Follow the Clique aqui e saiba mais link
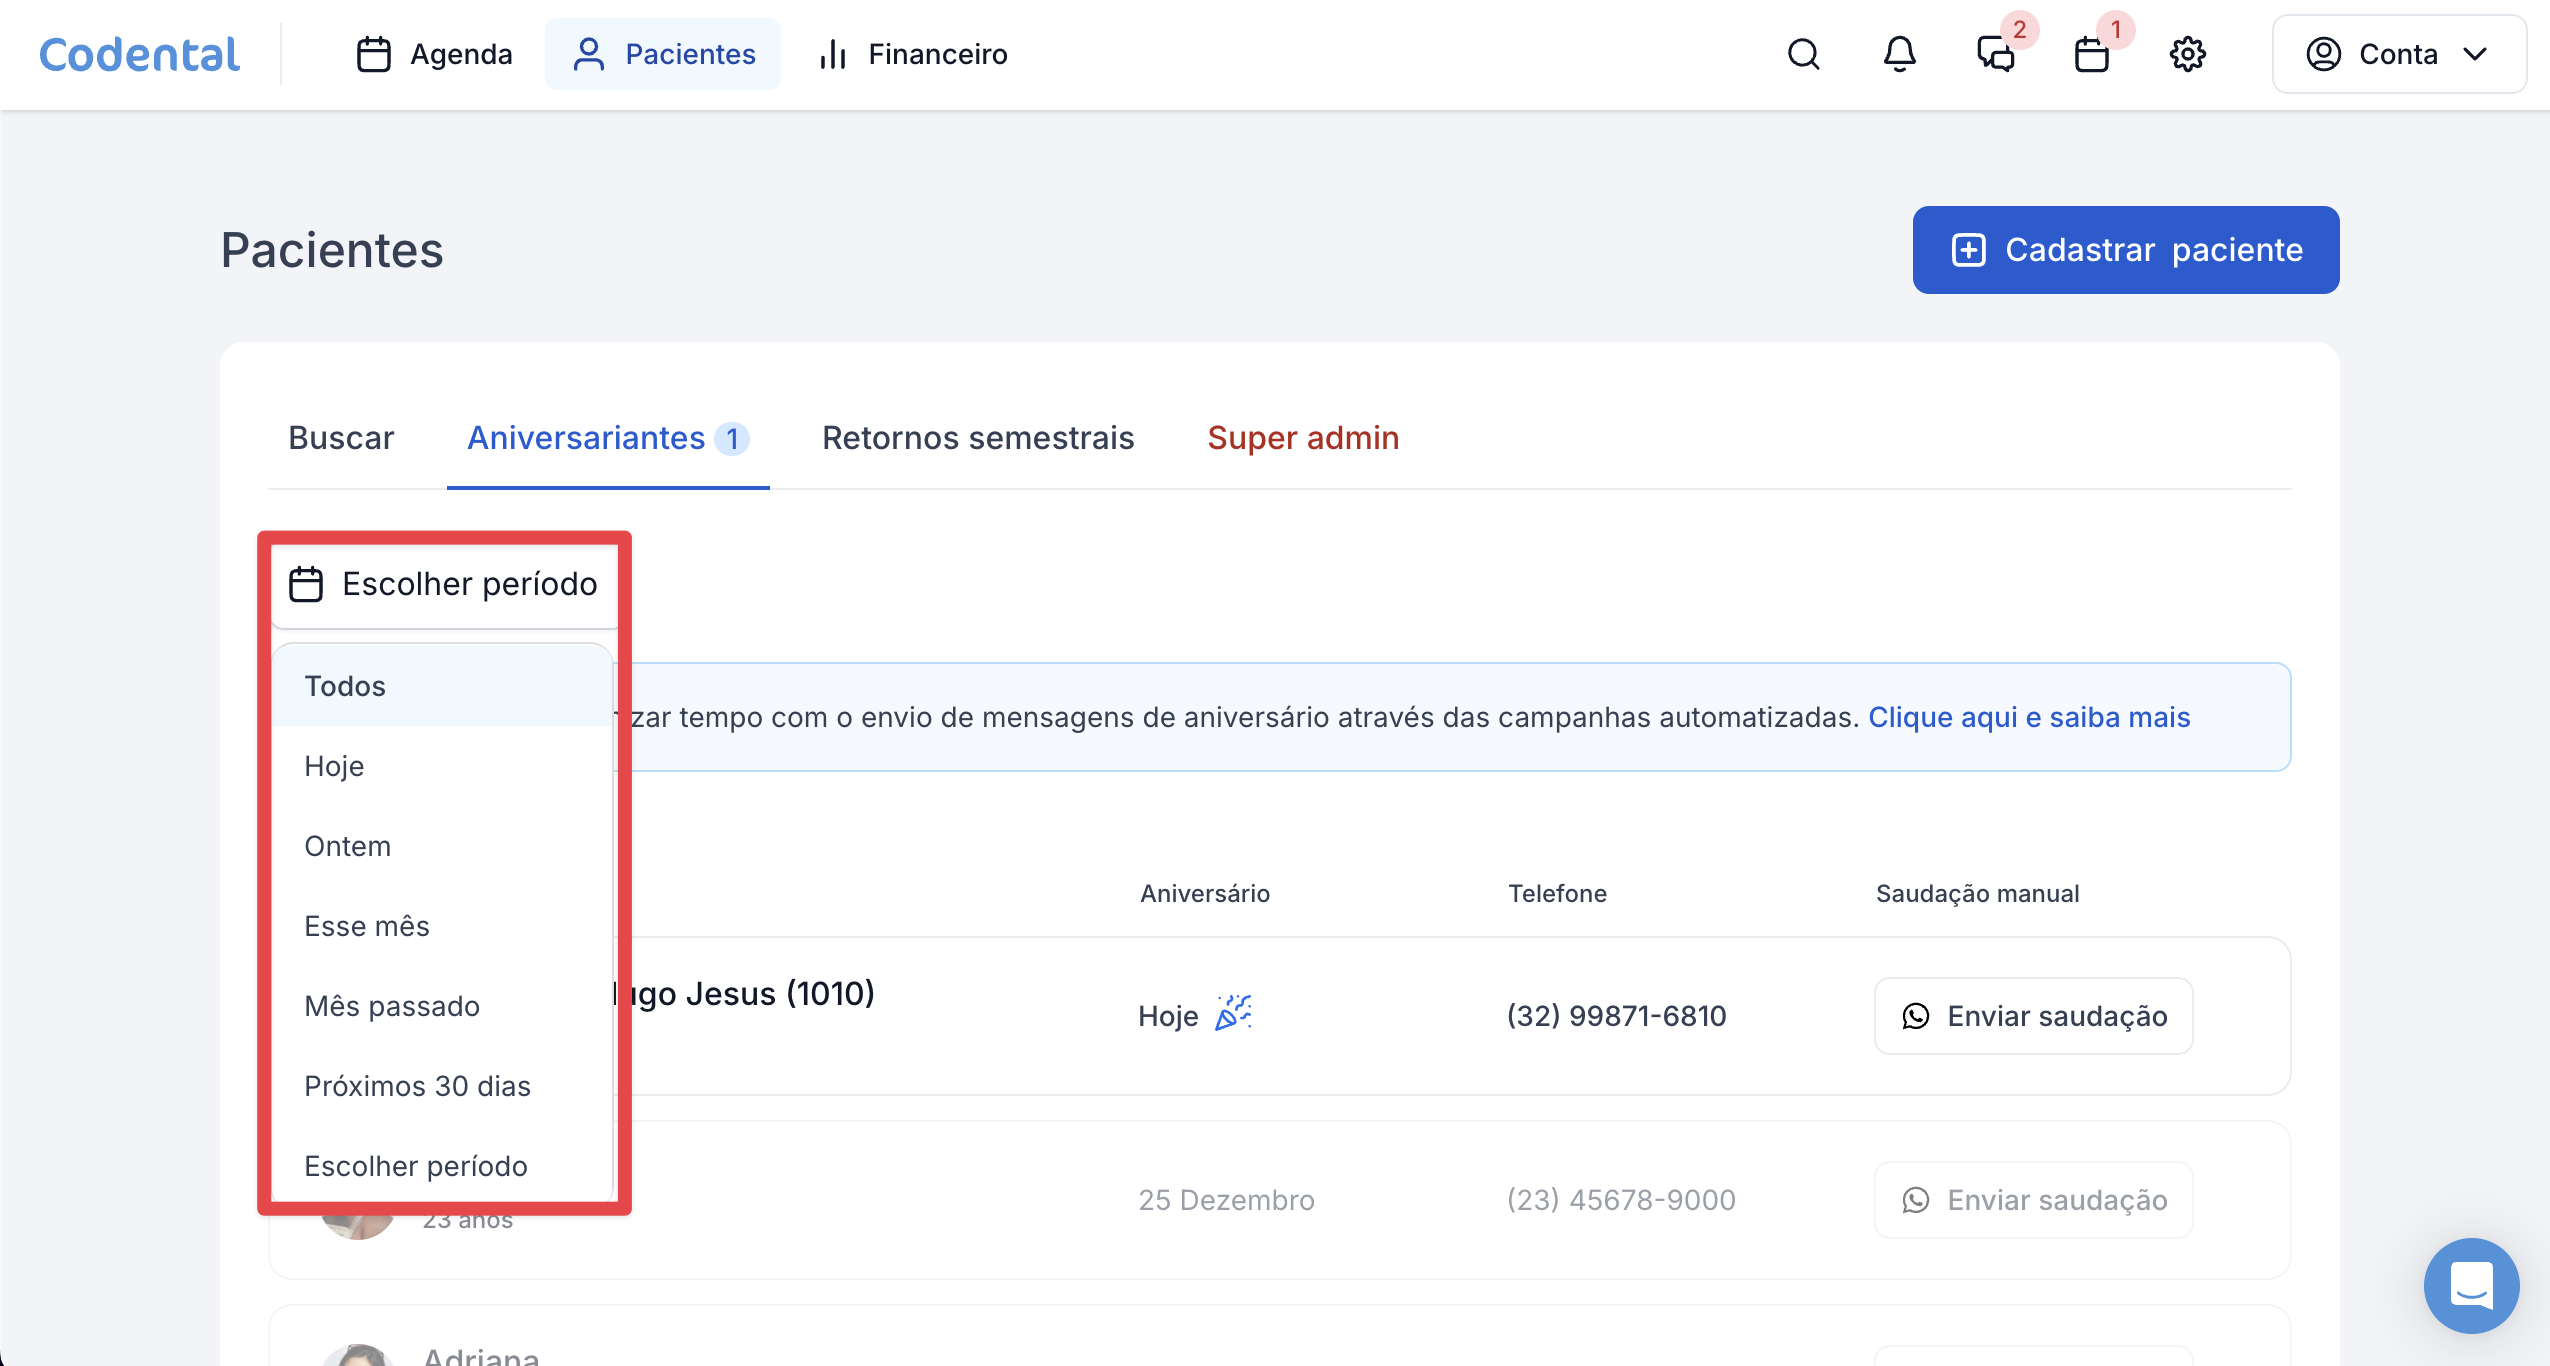2550x1366 pixels. point(2029,717)
